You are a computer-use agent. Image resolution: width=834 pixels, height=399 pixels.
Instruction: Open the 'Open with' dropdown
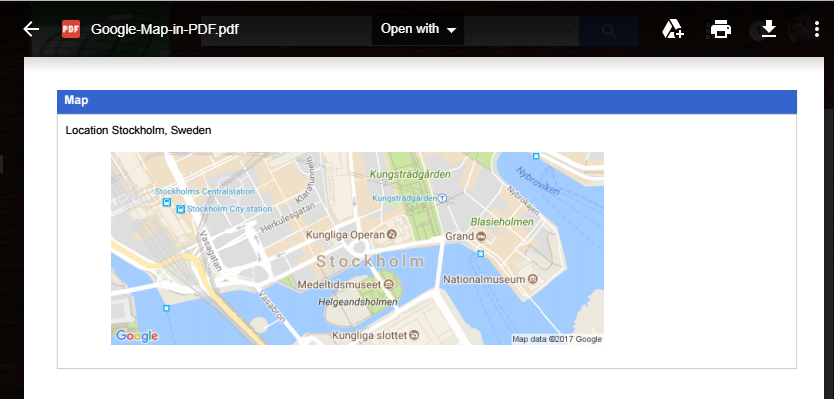[418, 29]
